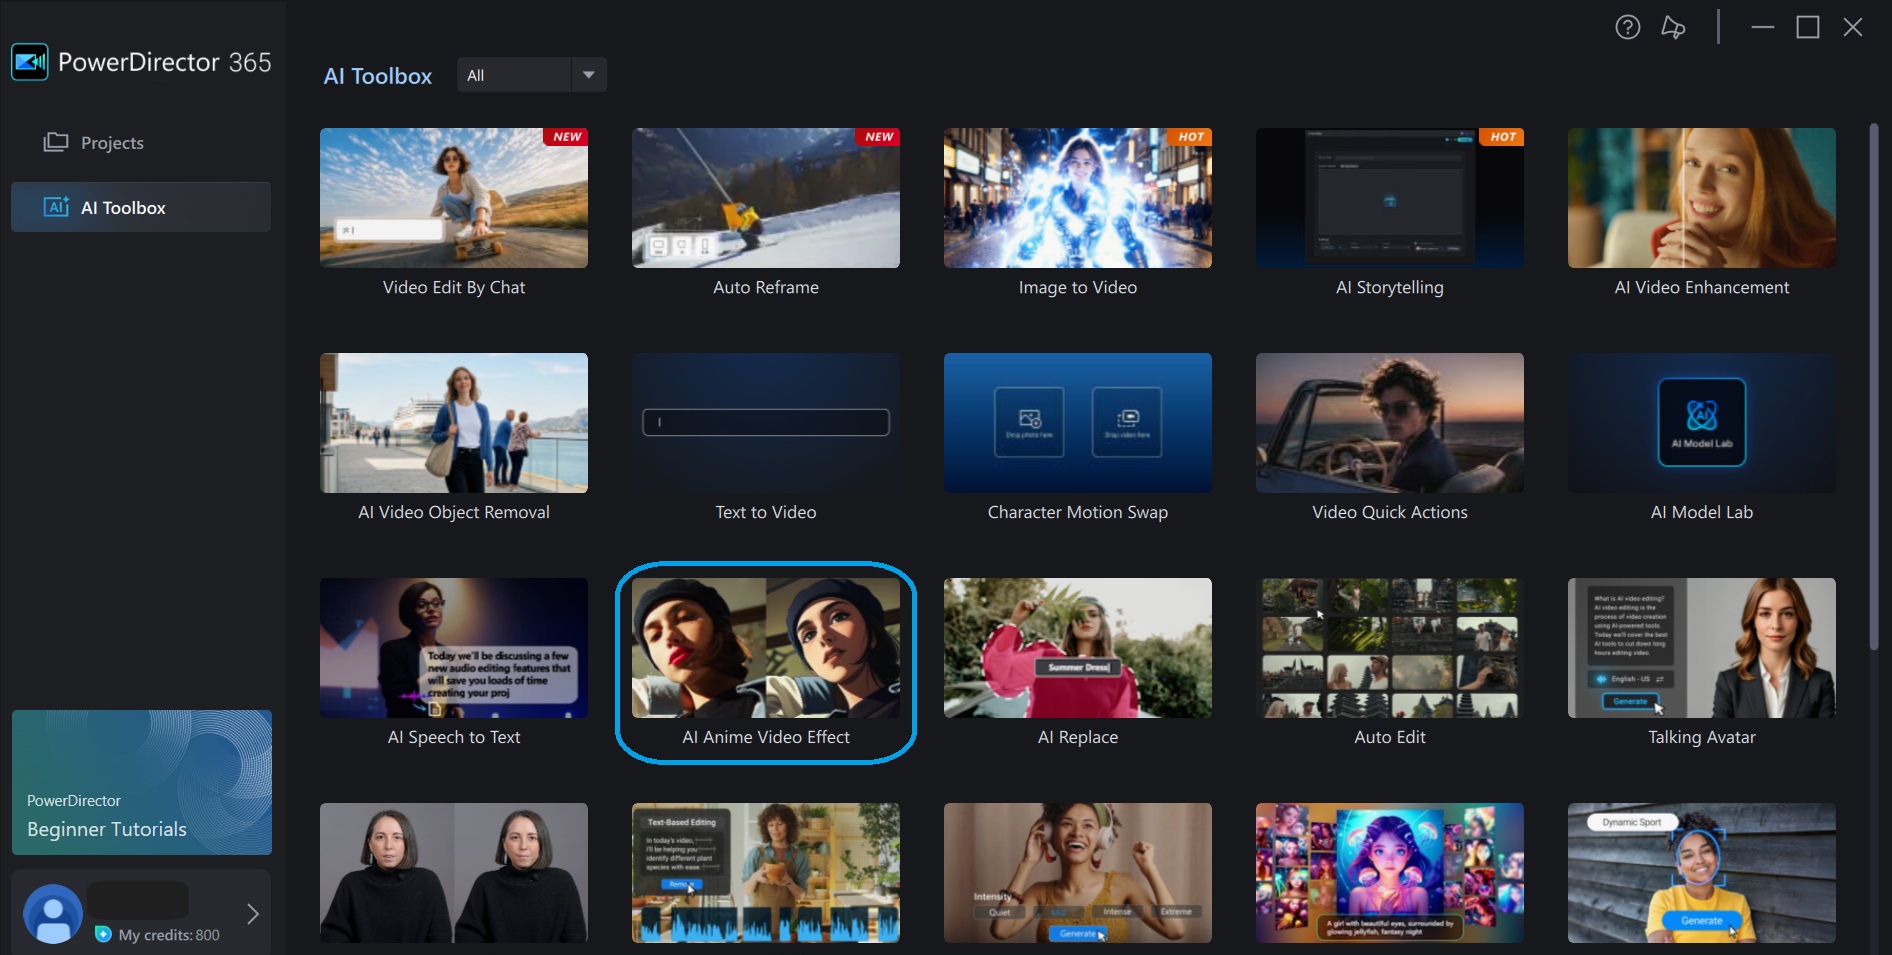Expand account details with the chevron arrow
The height and width of the screenshot is (955, 1892).
253,913
